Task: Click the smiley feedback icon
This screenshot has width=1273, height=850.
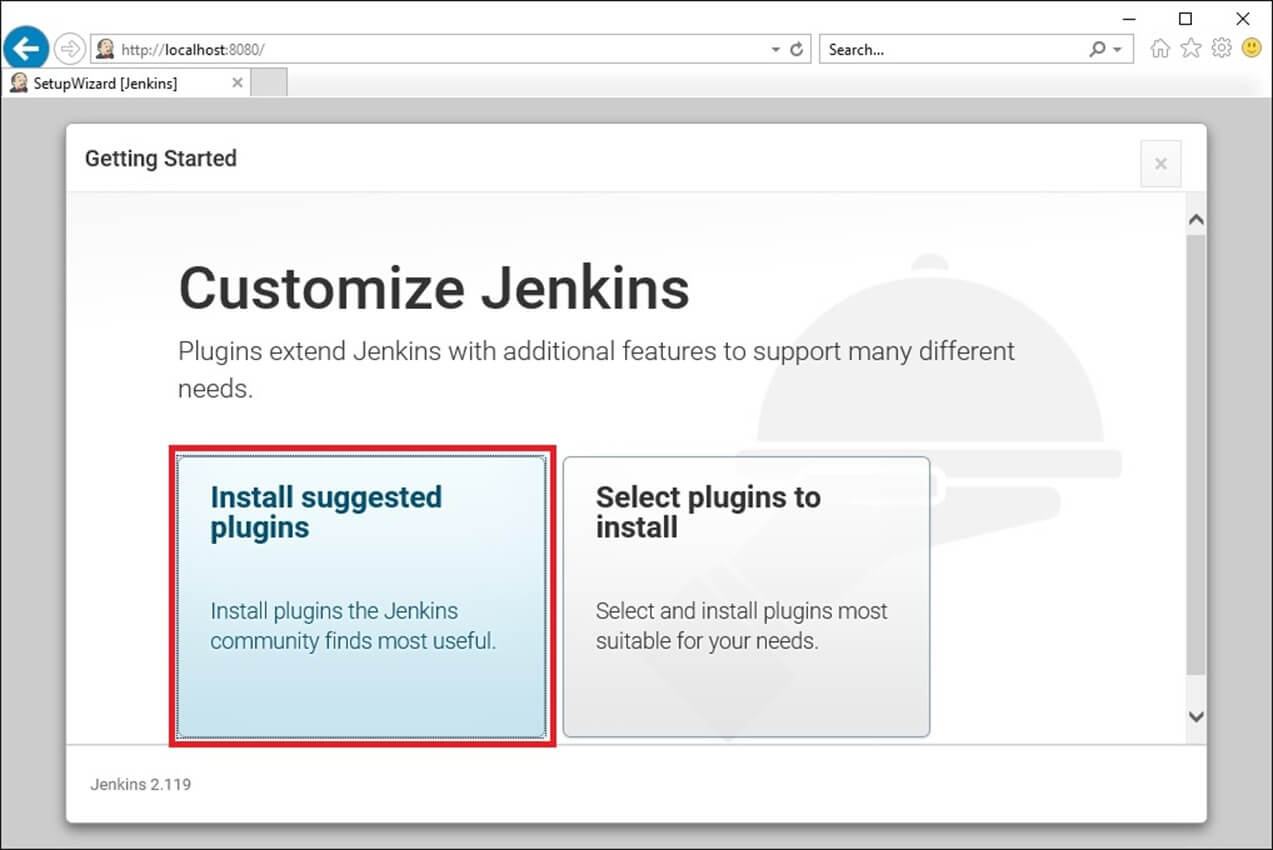Action: pyautogui.click(x=1251, y=48)
